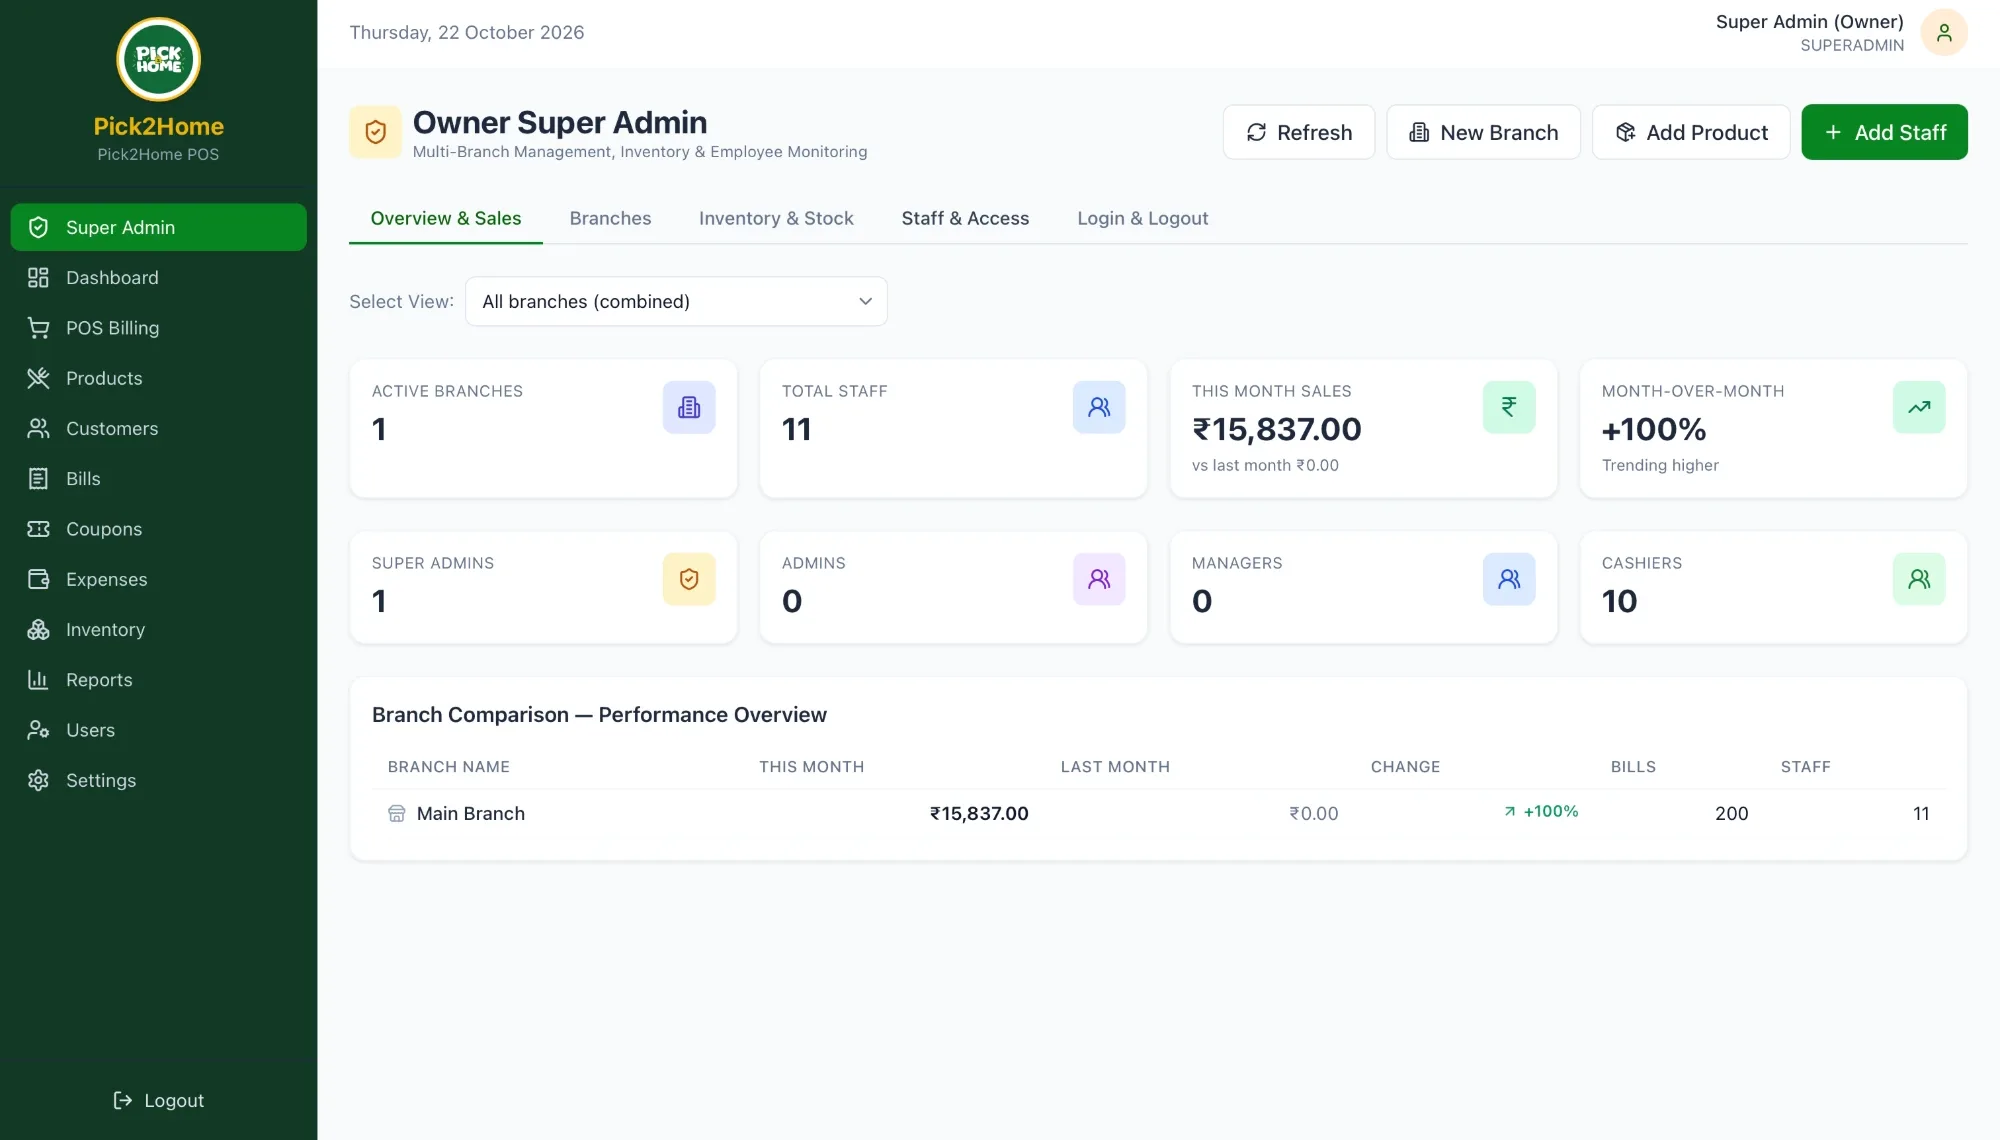Switch to Overview & Sales tab

tap(446, 218)
